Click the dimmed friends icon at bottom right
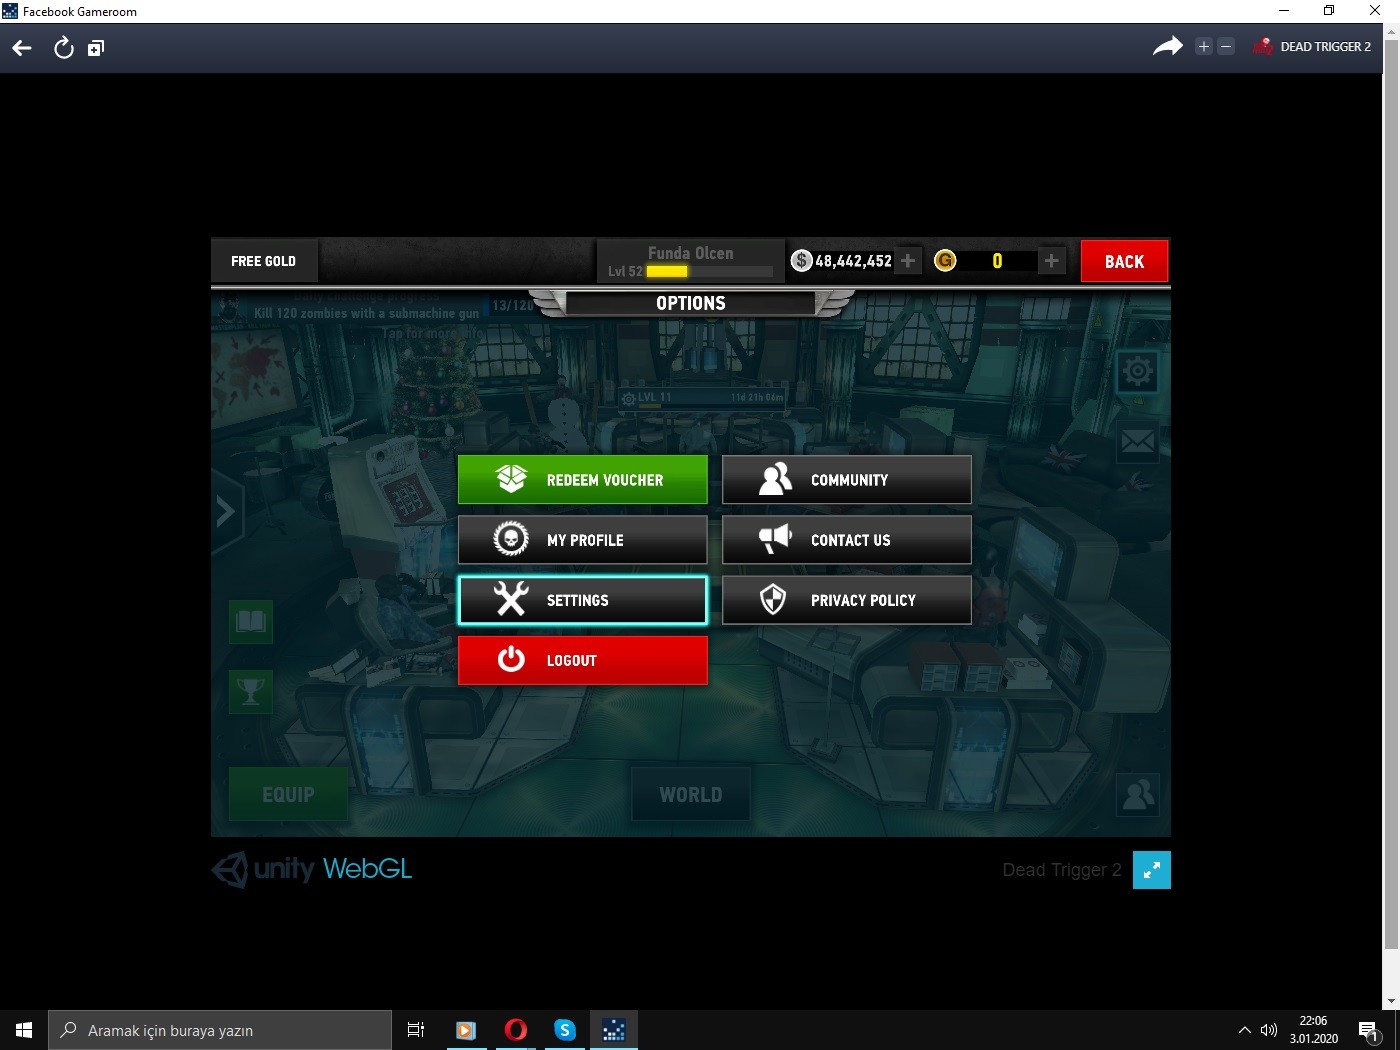This screenshot has width=1400, height=1050. coord(1138,795)
